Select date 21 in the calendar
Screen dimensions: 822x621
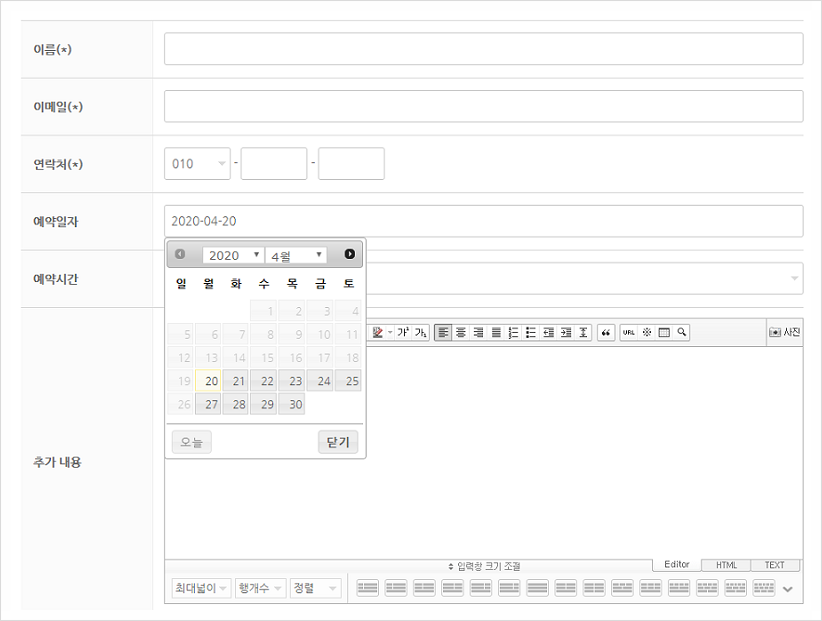coord(236,381)
